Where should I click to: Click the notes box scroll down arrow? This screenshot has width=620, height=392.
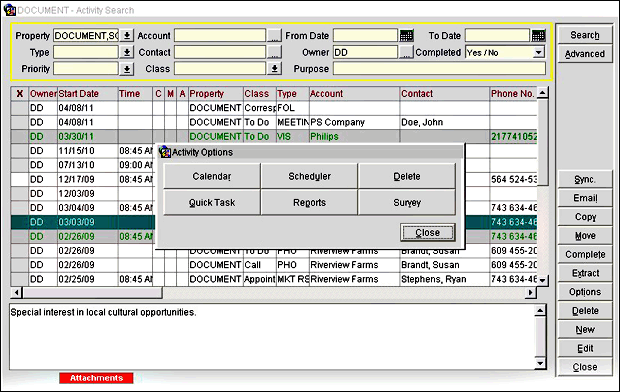tap(540, 363)
